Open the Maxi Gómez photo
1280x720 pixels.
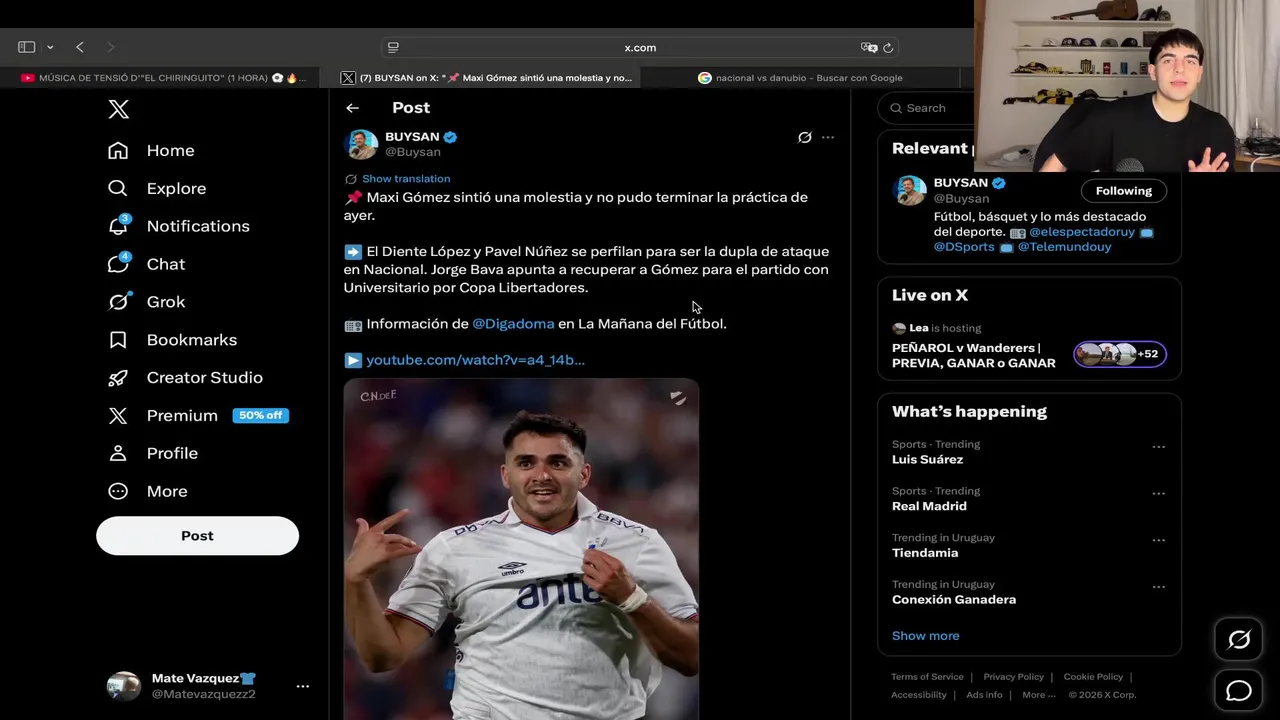click(x=521, y=549)
